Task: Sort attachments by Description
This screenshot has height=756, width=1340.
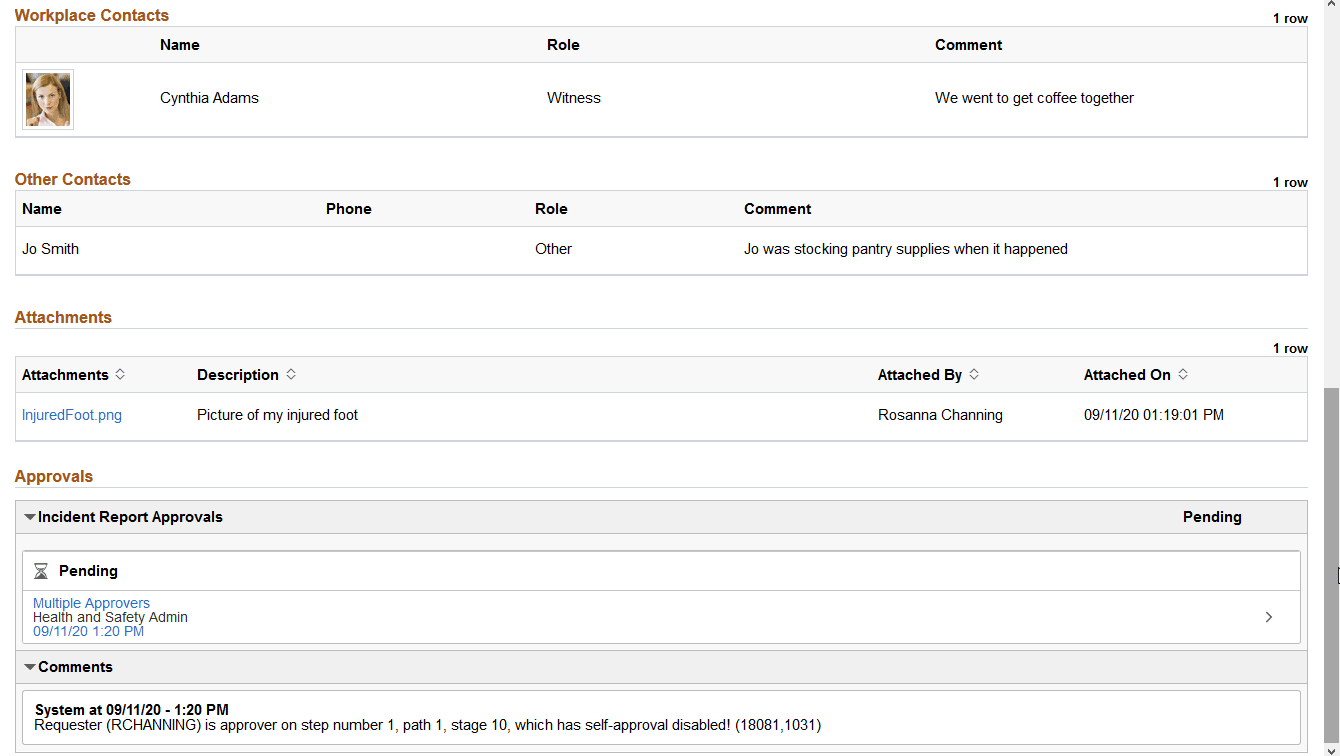Action: click(291, 374)
